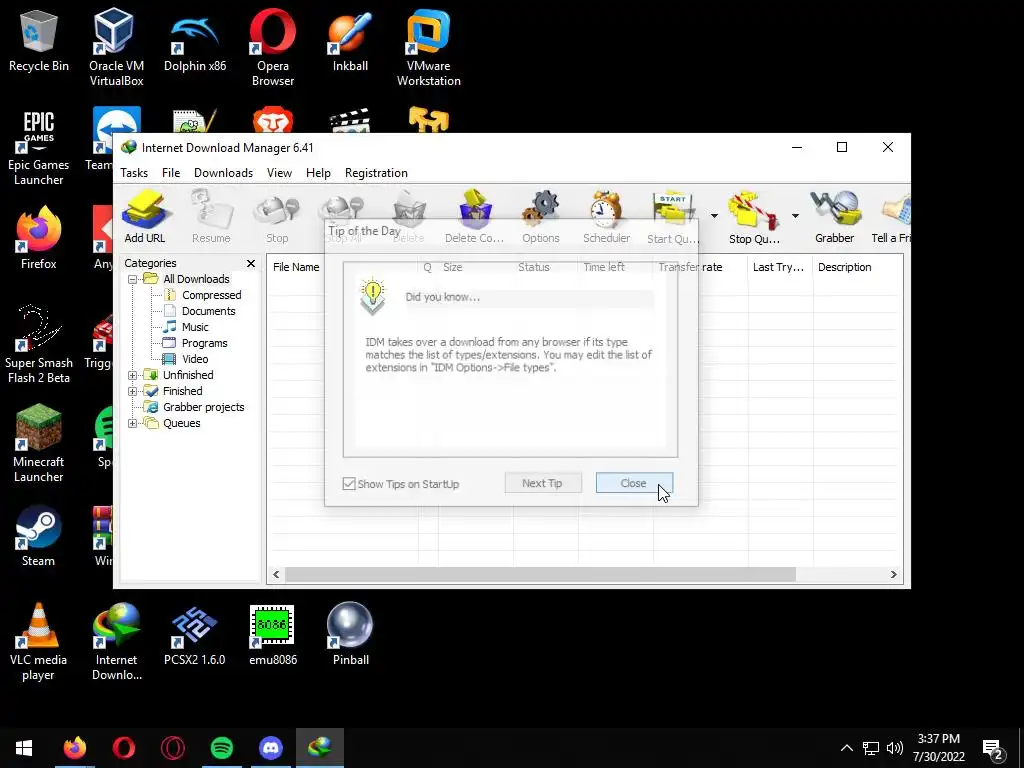Select Programs category in tree
Image resolution: width=1024 pixels, height=768 pixels.
204,344
